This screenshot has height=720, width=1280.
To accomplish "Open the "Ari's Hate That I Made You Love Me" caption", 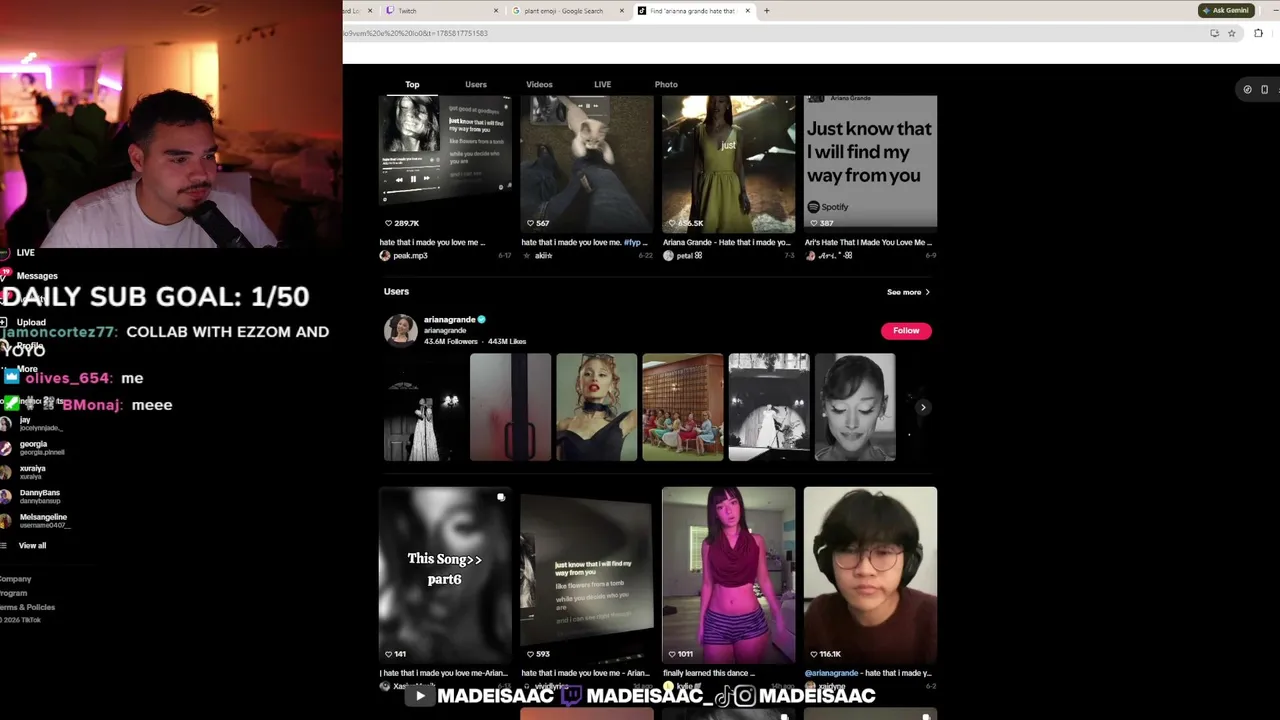I will click(x=870, y=242).
